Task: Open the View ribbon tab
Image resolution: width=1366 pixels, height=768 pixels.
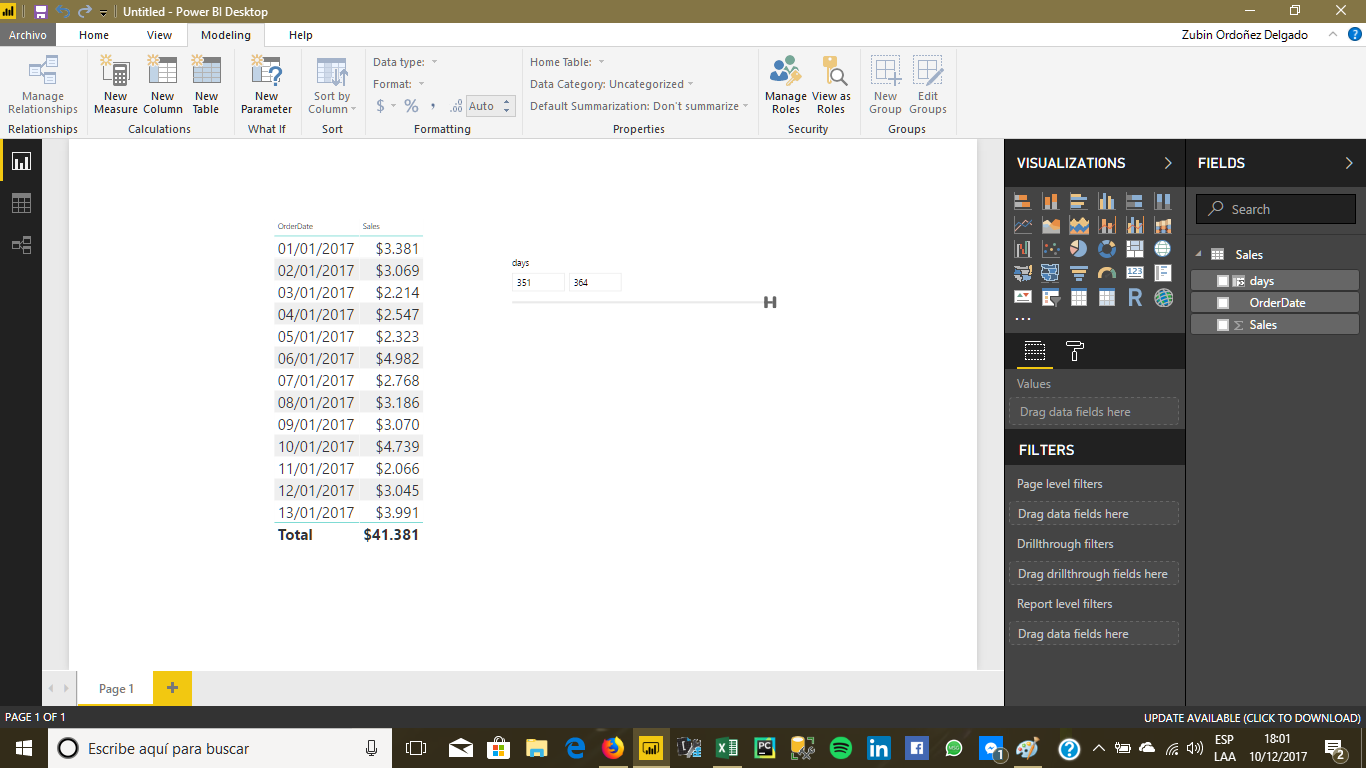Action: [160, 35]
